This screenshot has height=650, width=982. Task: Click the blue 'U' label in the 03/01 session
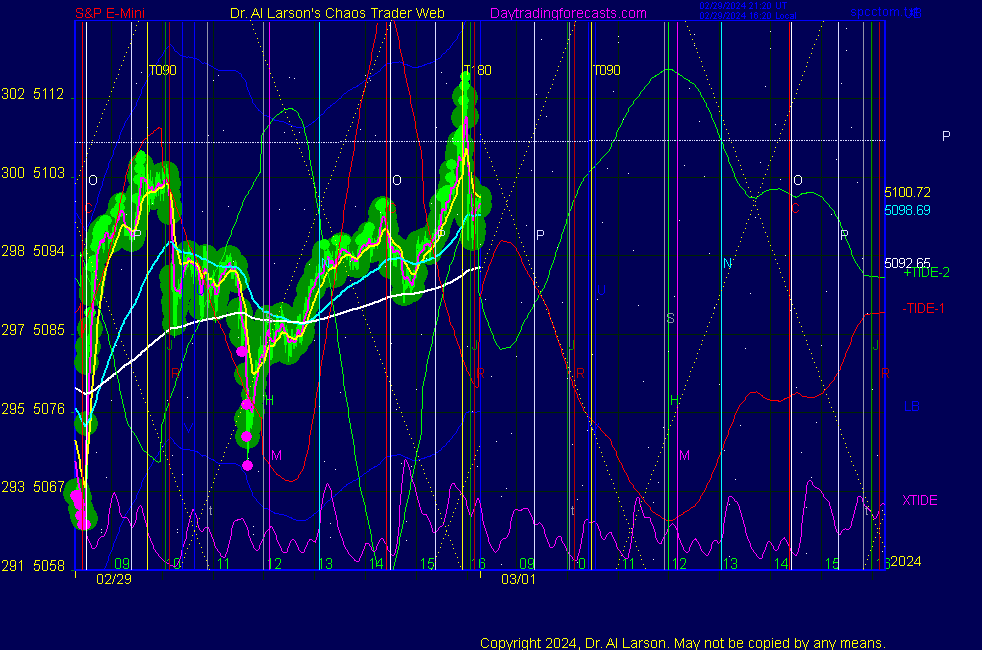coord(601,291)
